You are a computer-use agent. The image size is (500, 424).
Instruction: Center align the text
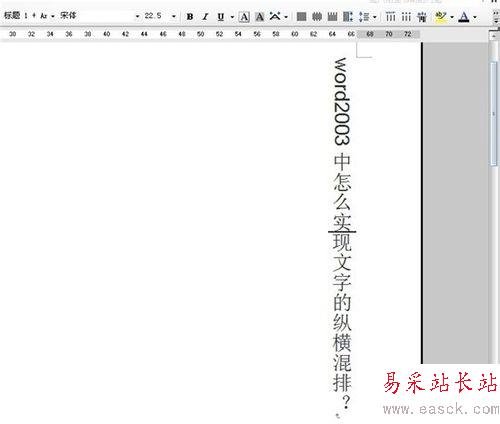317,16
